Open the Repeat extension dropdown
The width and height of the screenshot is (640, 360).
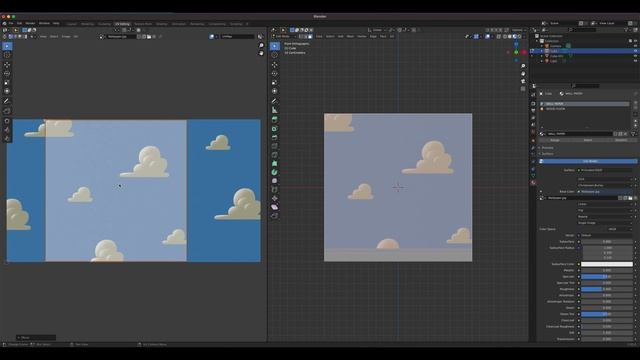click(606, 217)
